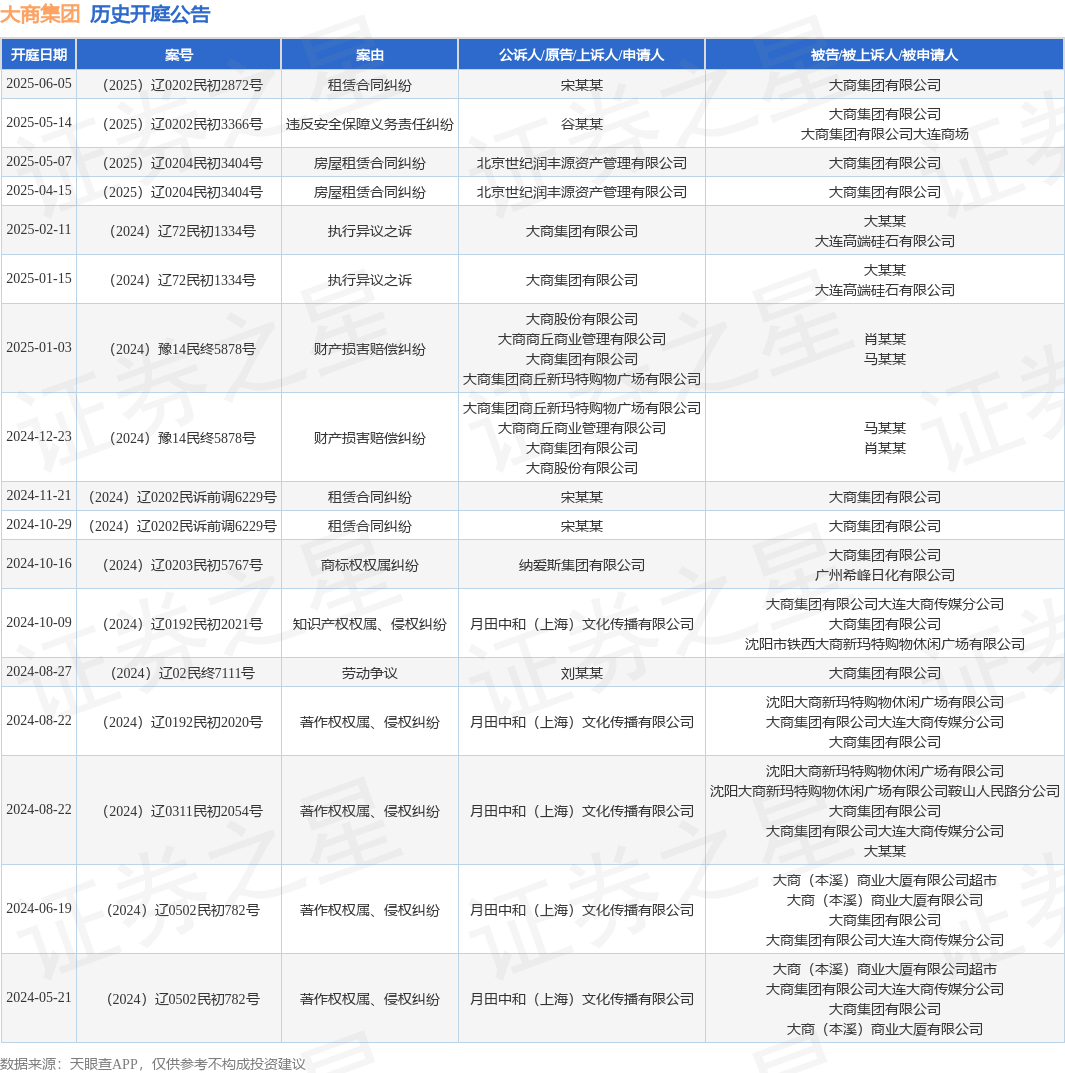Click the date cell 2024-10-16

(39, 563)
